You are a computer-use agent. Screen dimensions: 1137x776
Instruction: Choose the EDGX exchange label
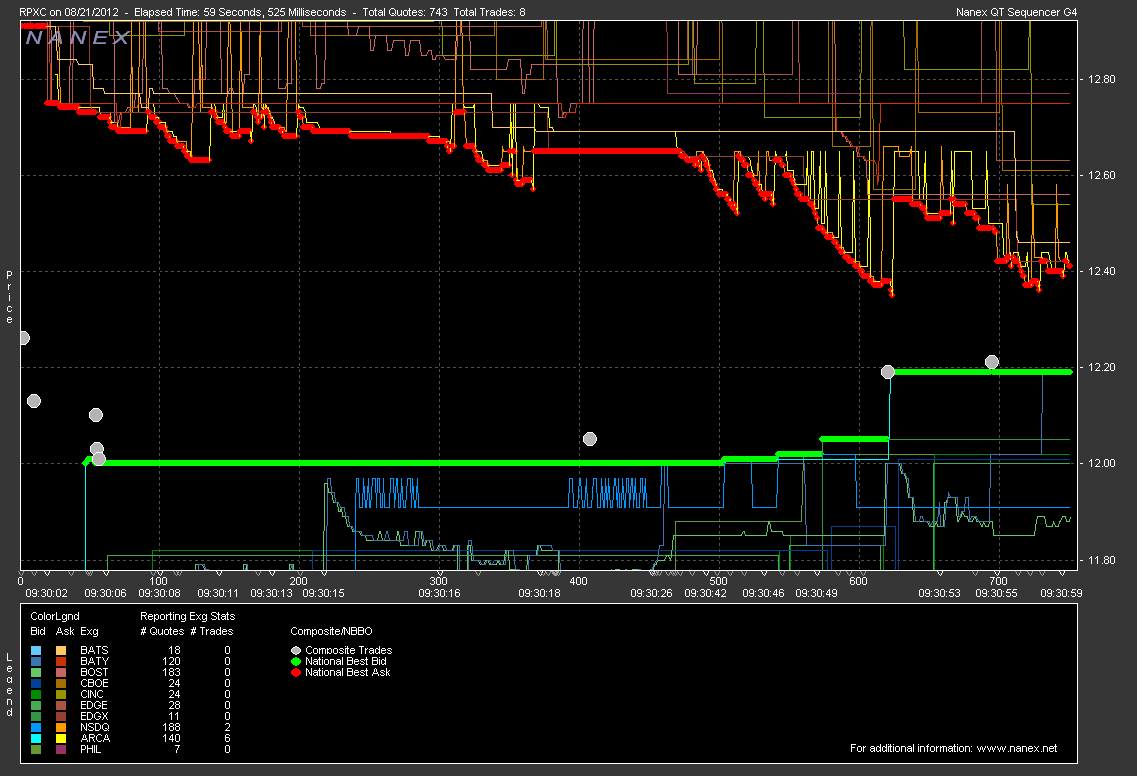pos(94,716)
